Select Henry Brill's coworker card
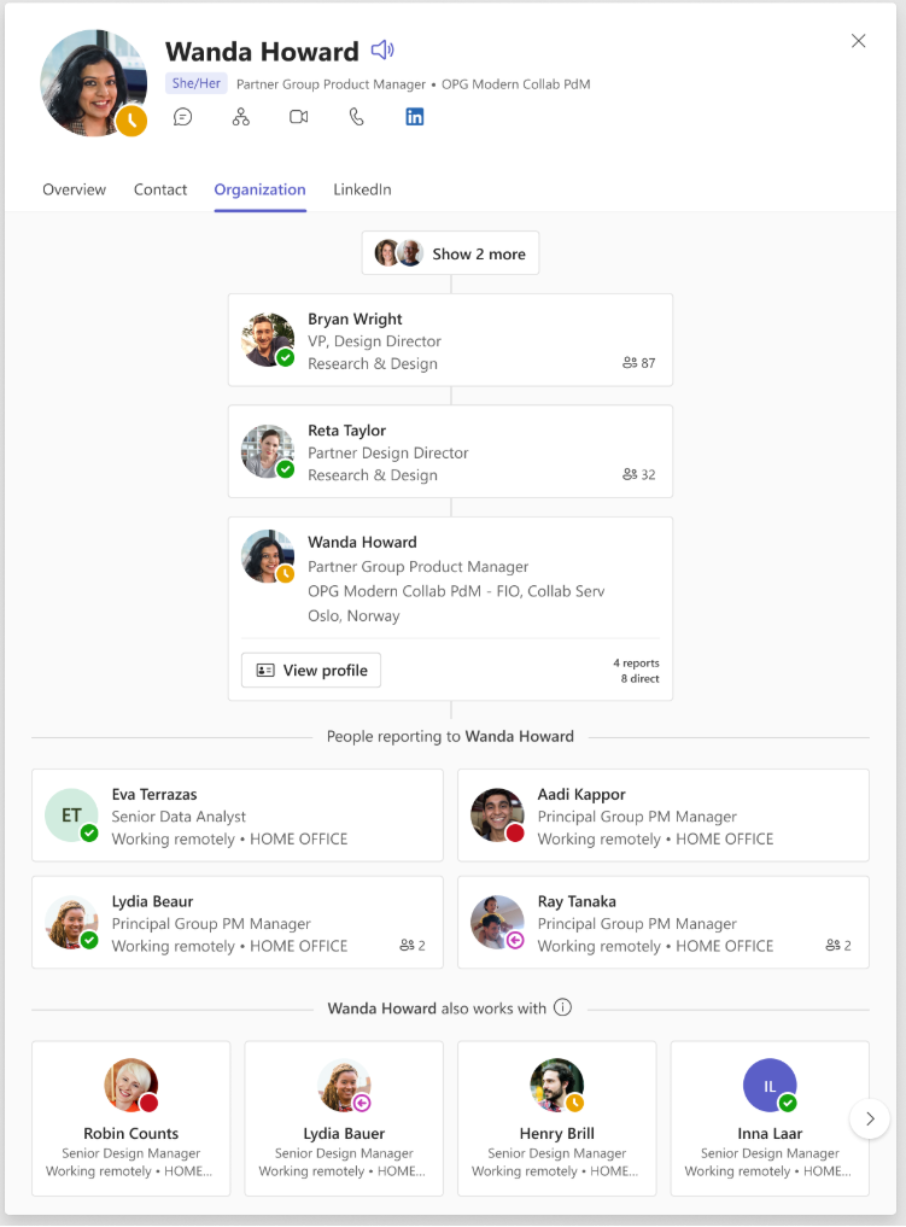This screenshot has width=906, height=1227. pos(557,1118)
